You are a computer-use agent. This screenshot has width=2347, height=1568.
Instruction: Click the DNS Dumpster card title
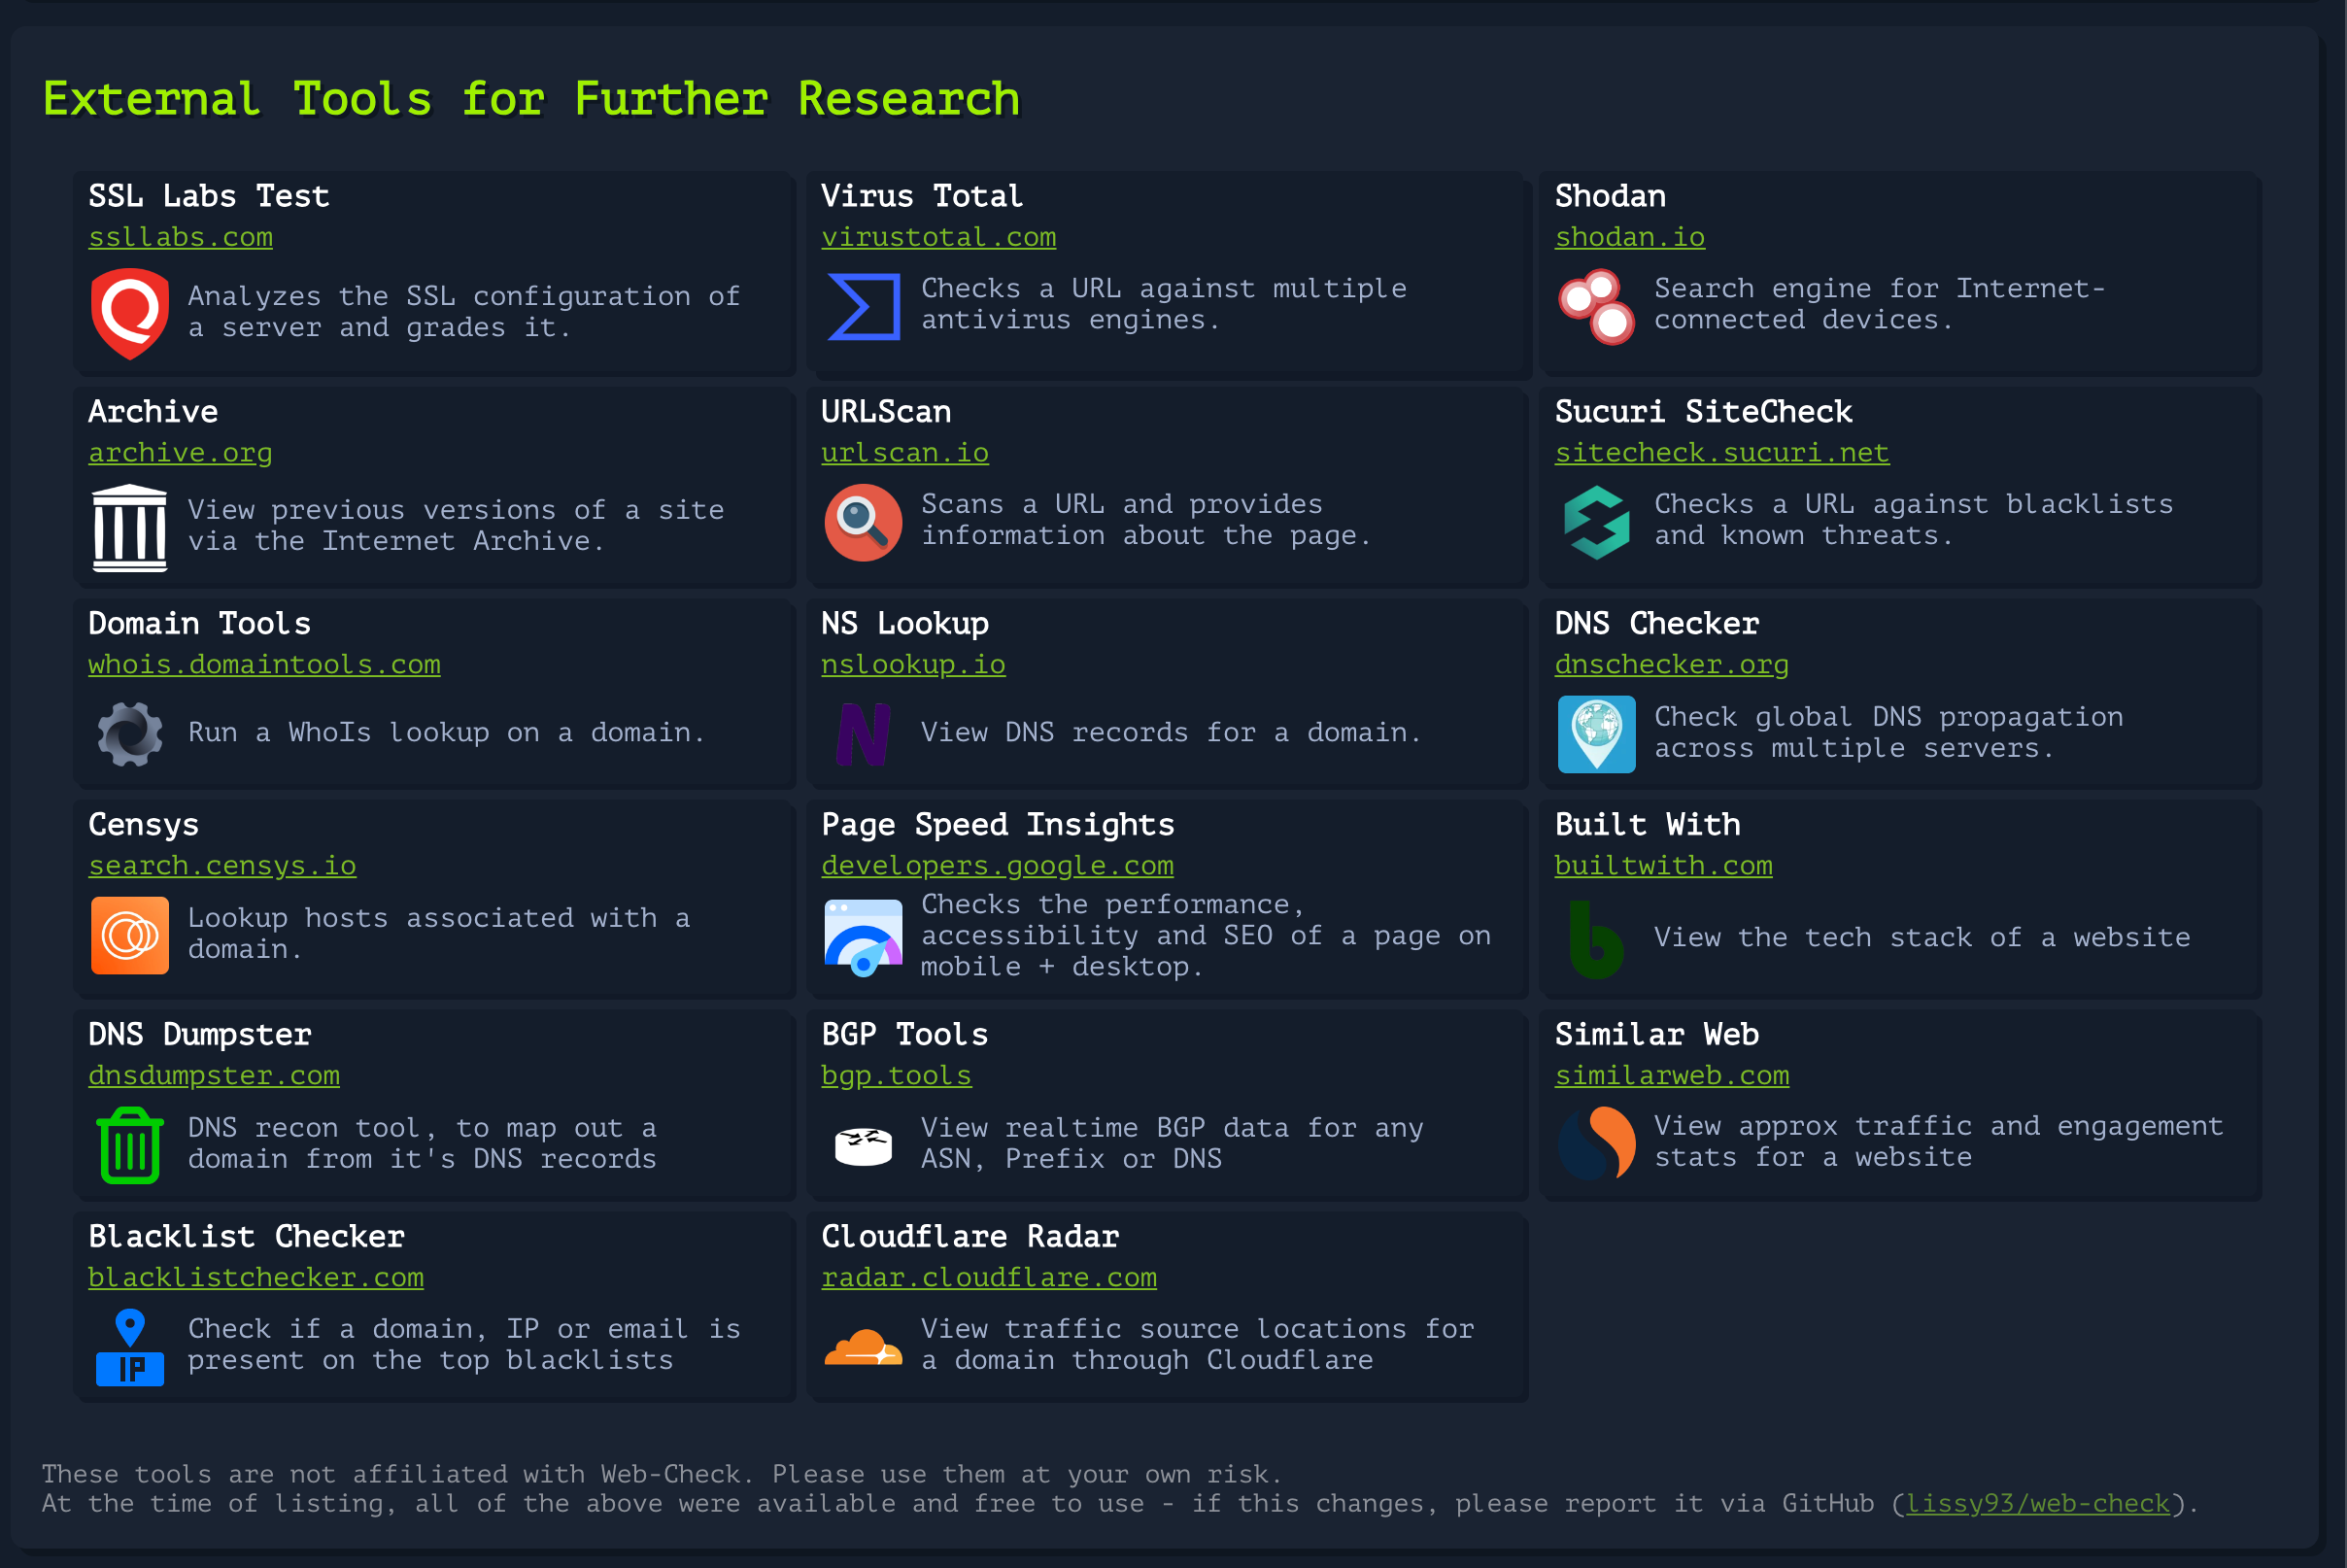tap(200, 1035)
